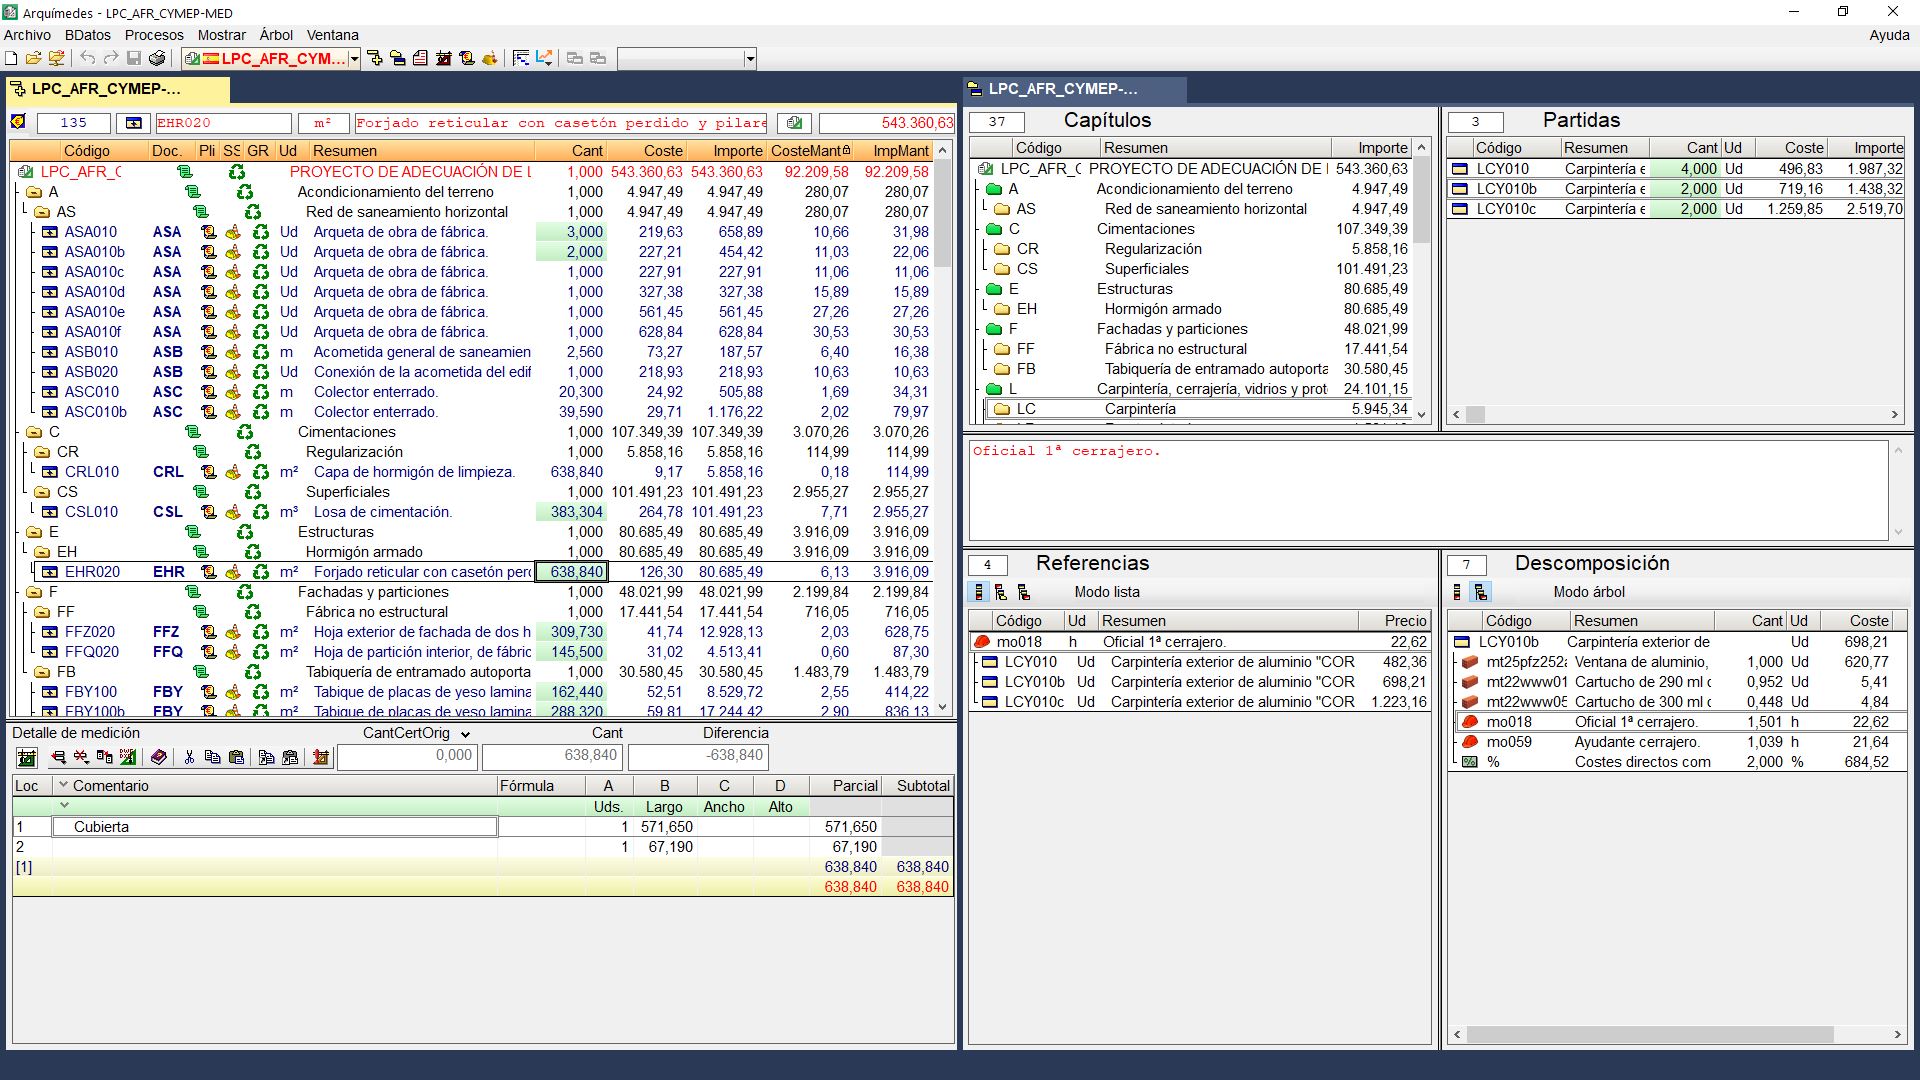Select LCY010c row in Partidas table
This screenshot has height=1080, width=1920.
tap(1676, 209)
